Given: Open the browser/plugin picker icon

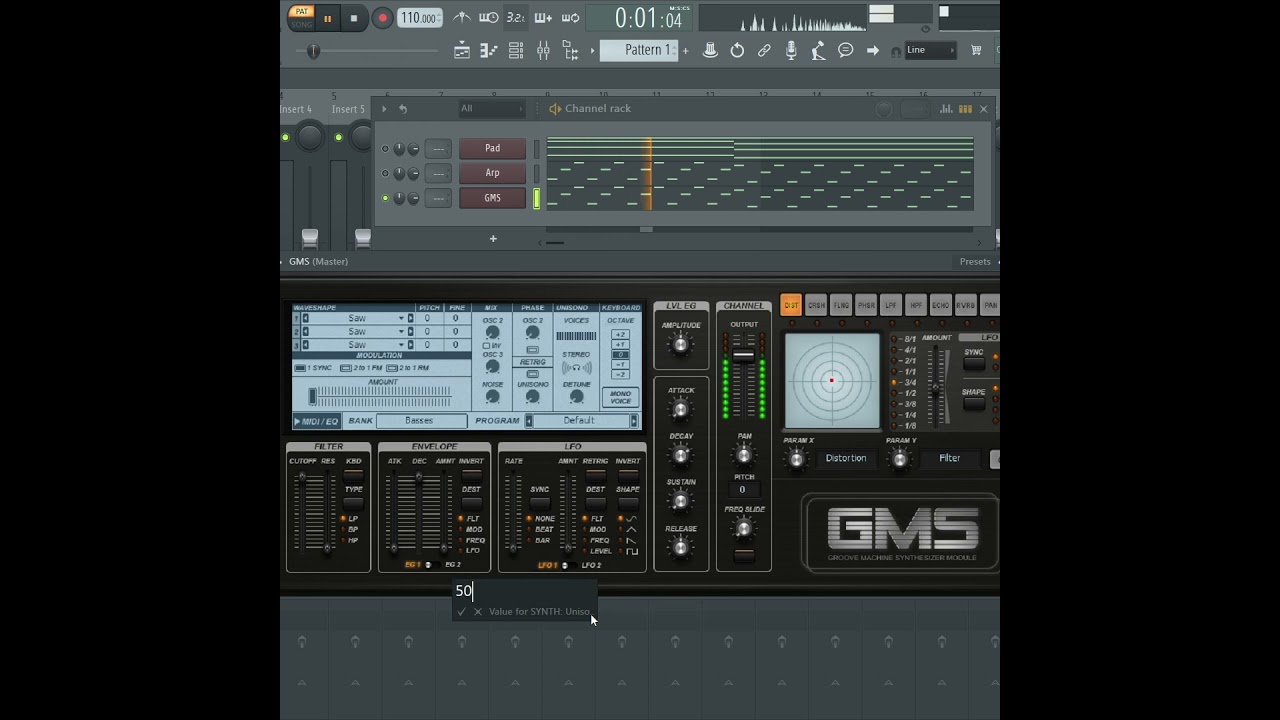Looking at the screenshot, I should (570, 50).
